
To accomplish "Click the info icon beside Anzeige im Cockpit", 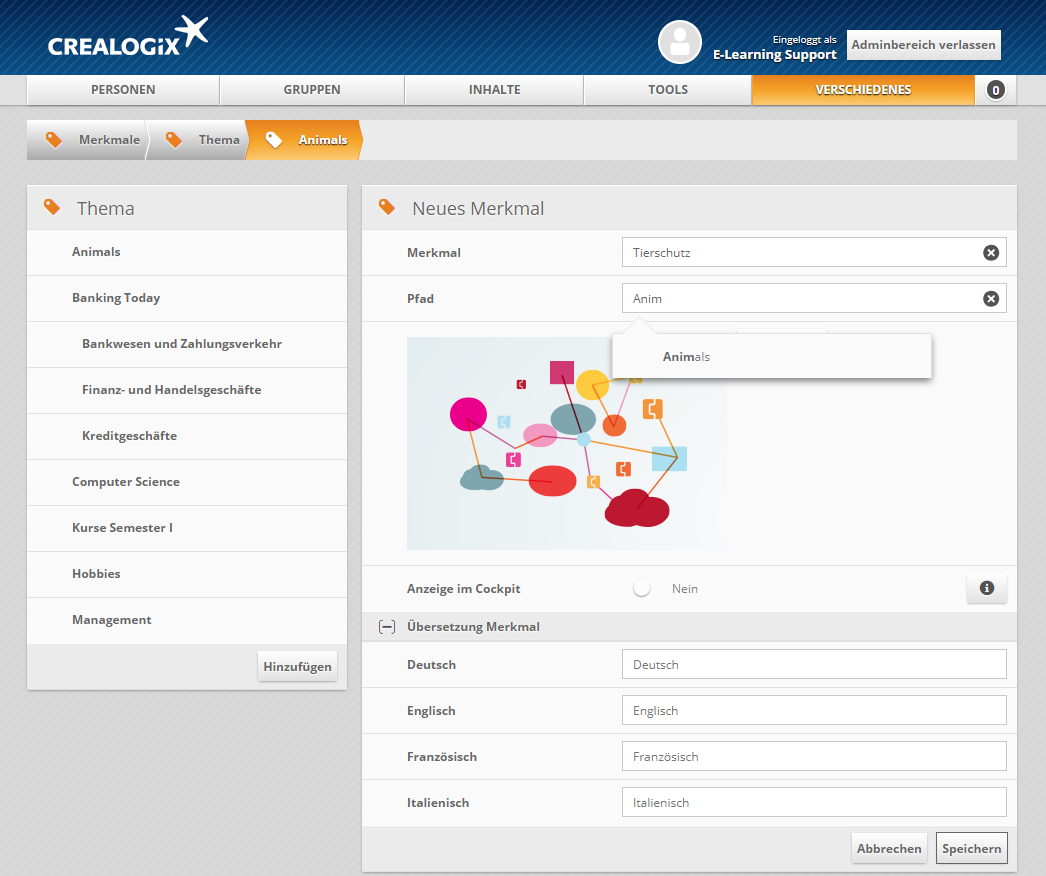I will [x=986, y=589].
